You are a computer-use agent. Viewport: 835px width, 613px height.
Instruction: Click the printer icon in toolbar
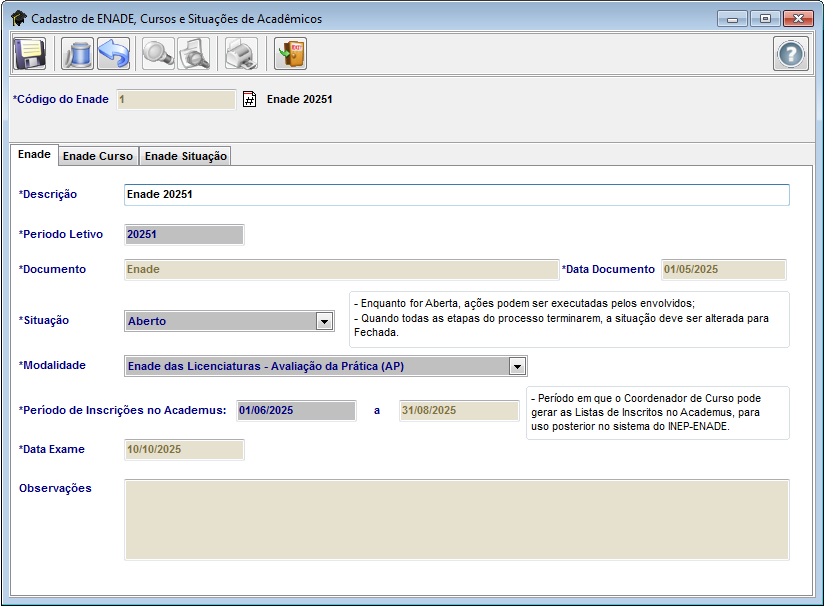tap(240, 53)
